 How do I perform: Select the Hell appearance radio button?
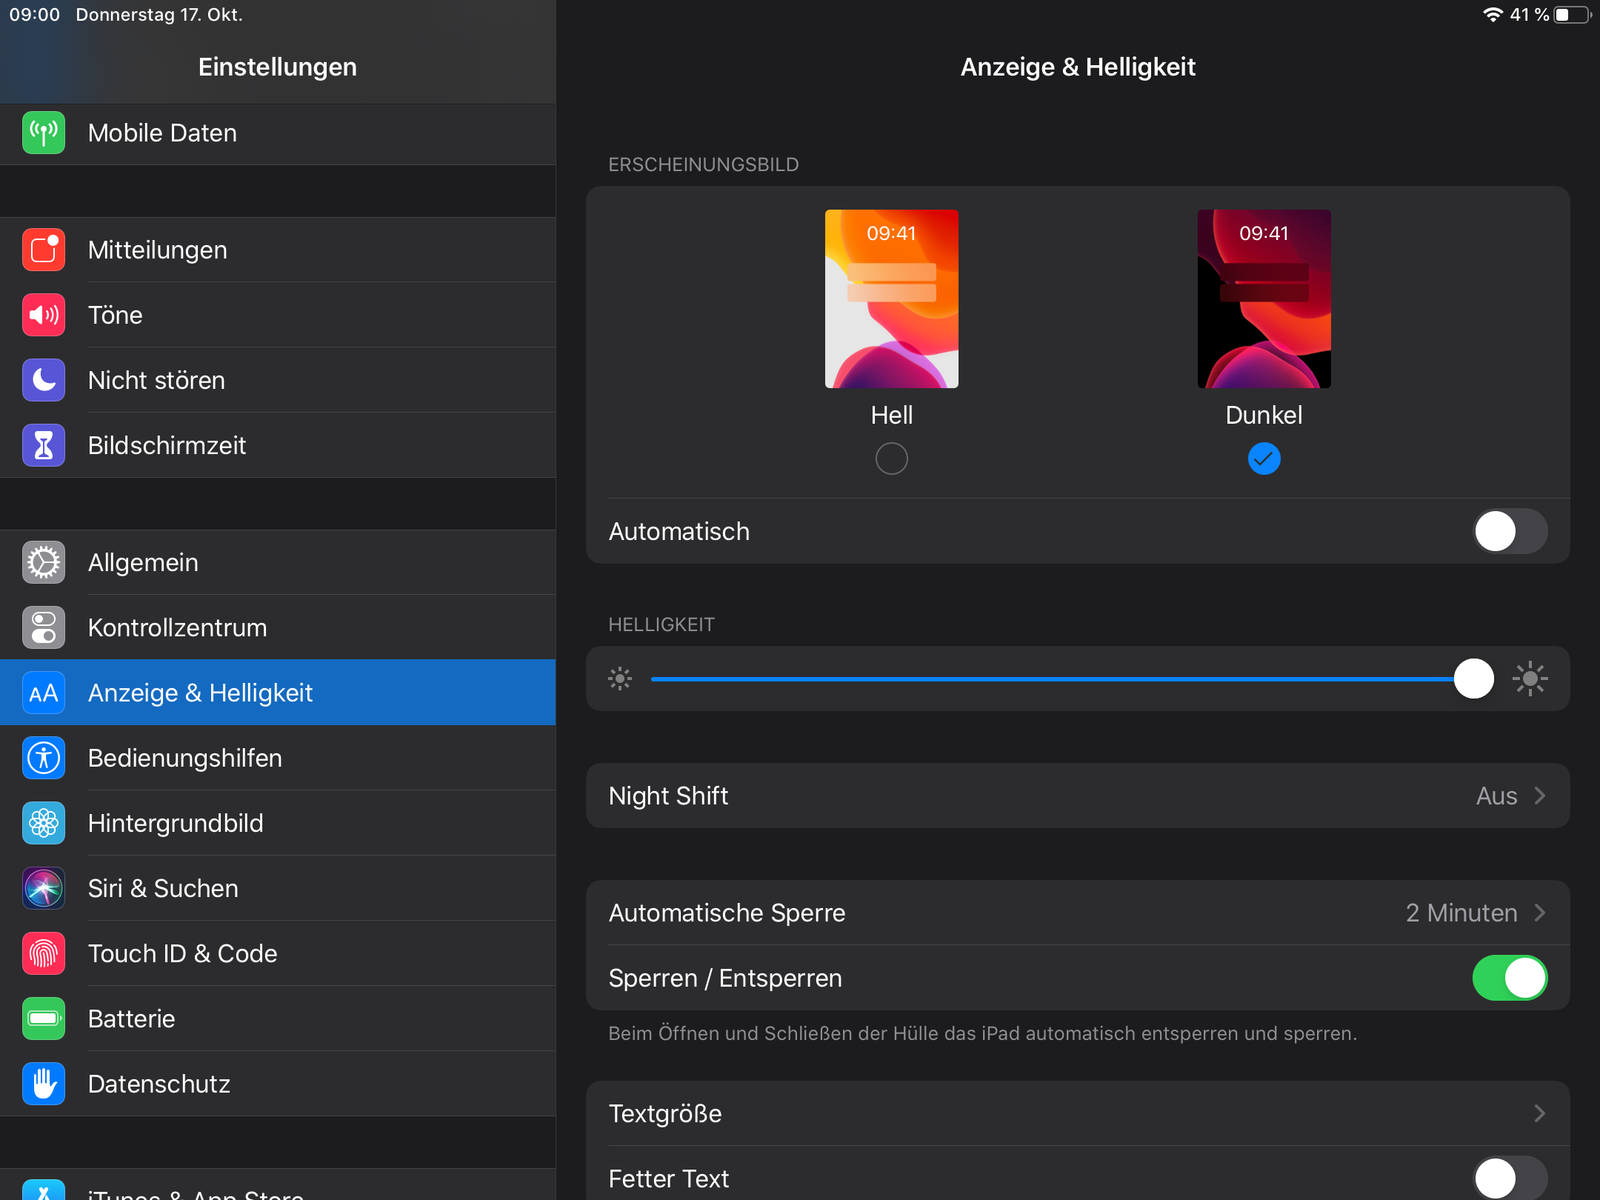[891, 459]
